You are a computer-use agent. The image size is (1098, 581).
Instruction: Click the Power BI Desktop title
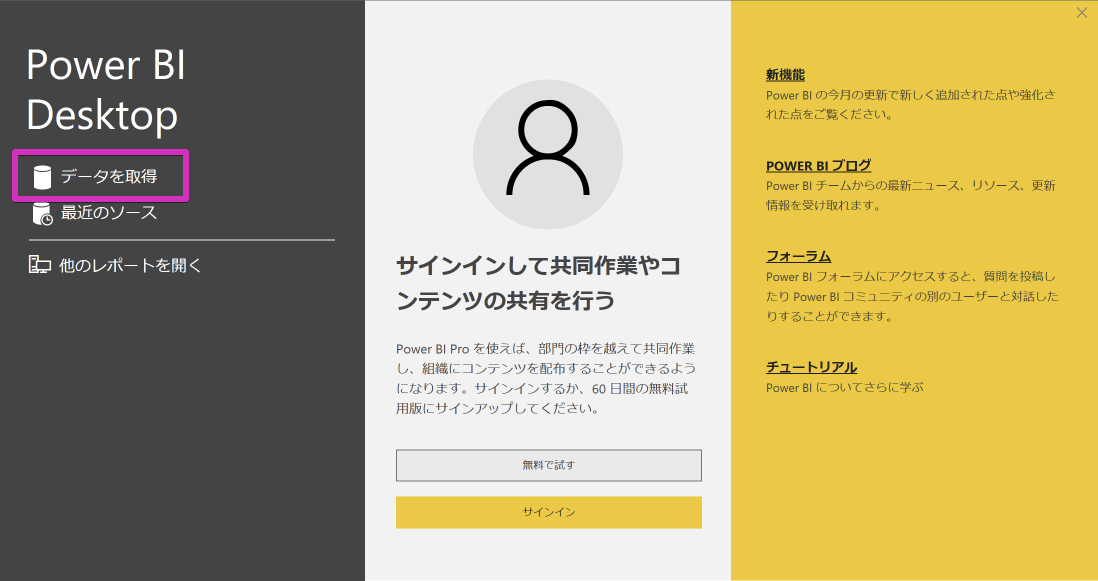coord(106,90)
